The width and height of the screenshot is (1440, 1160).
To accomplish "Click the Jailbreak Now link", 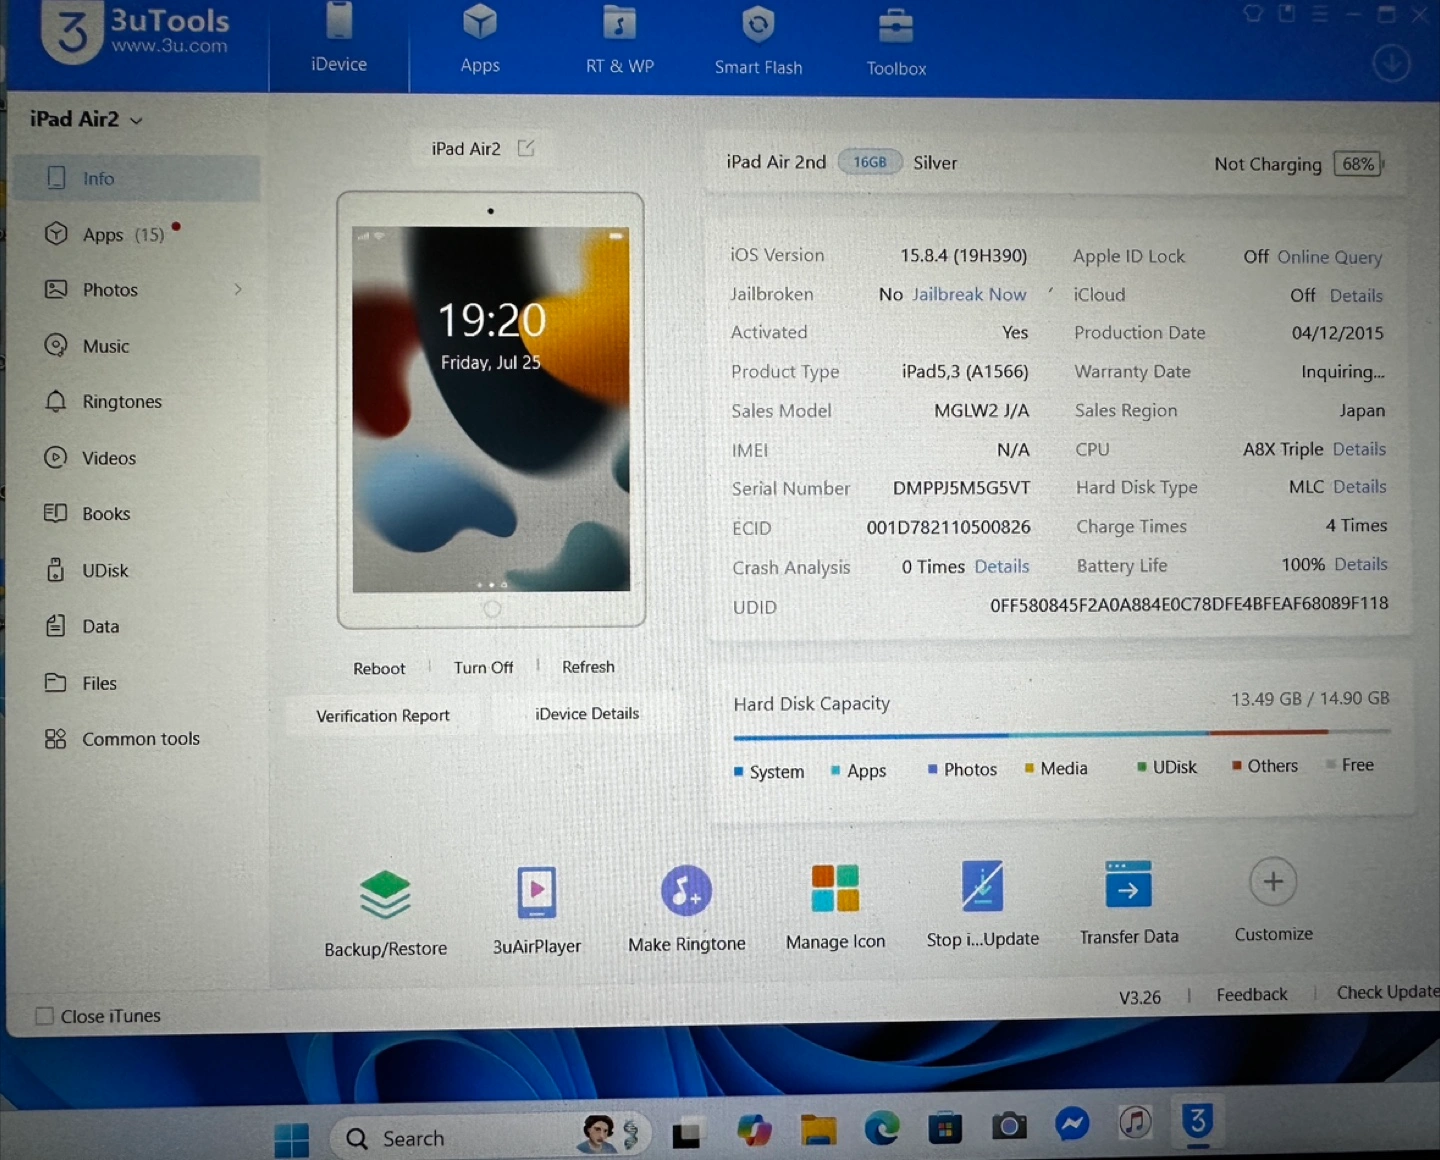I will coord(969,294).
